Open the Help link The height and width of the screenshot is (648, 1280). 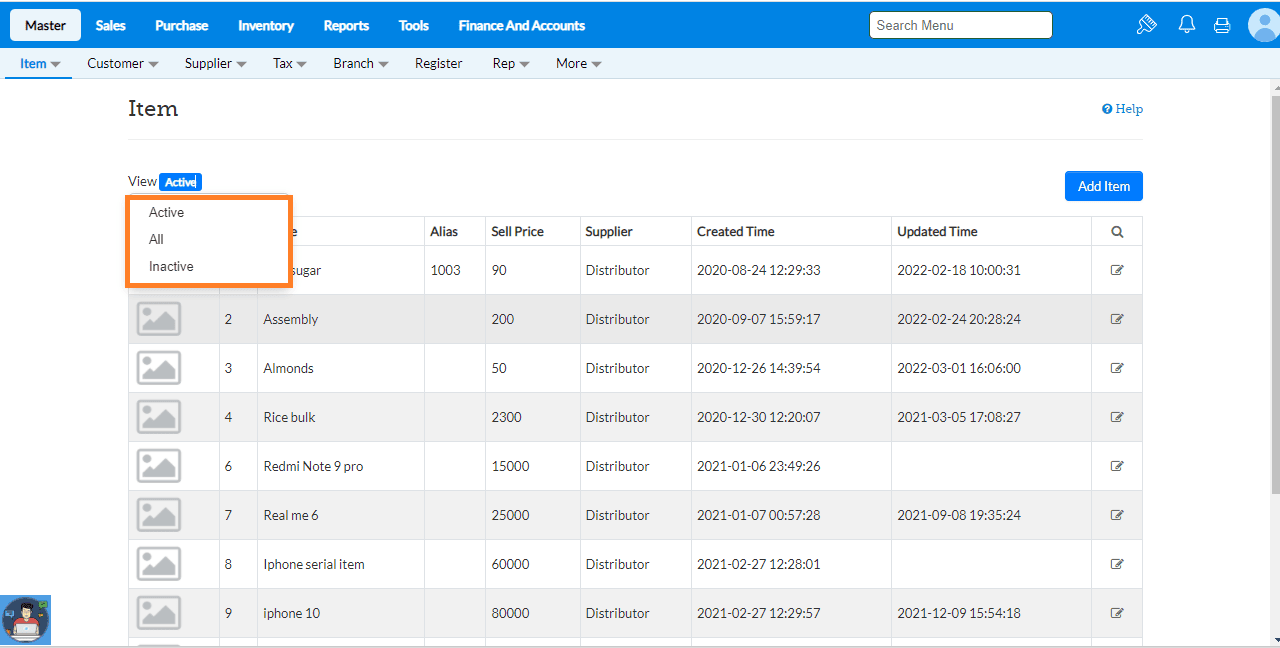[x=1122, y=109]
